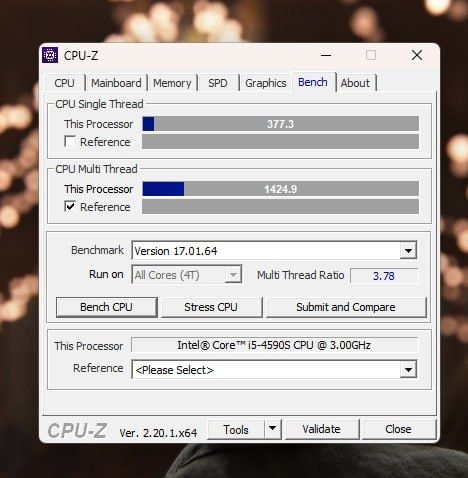Select the SPD tab
The image size is (468, 478).
pyautogui.click(x=218, y=83)
